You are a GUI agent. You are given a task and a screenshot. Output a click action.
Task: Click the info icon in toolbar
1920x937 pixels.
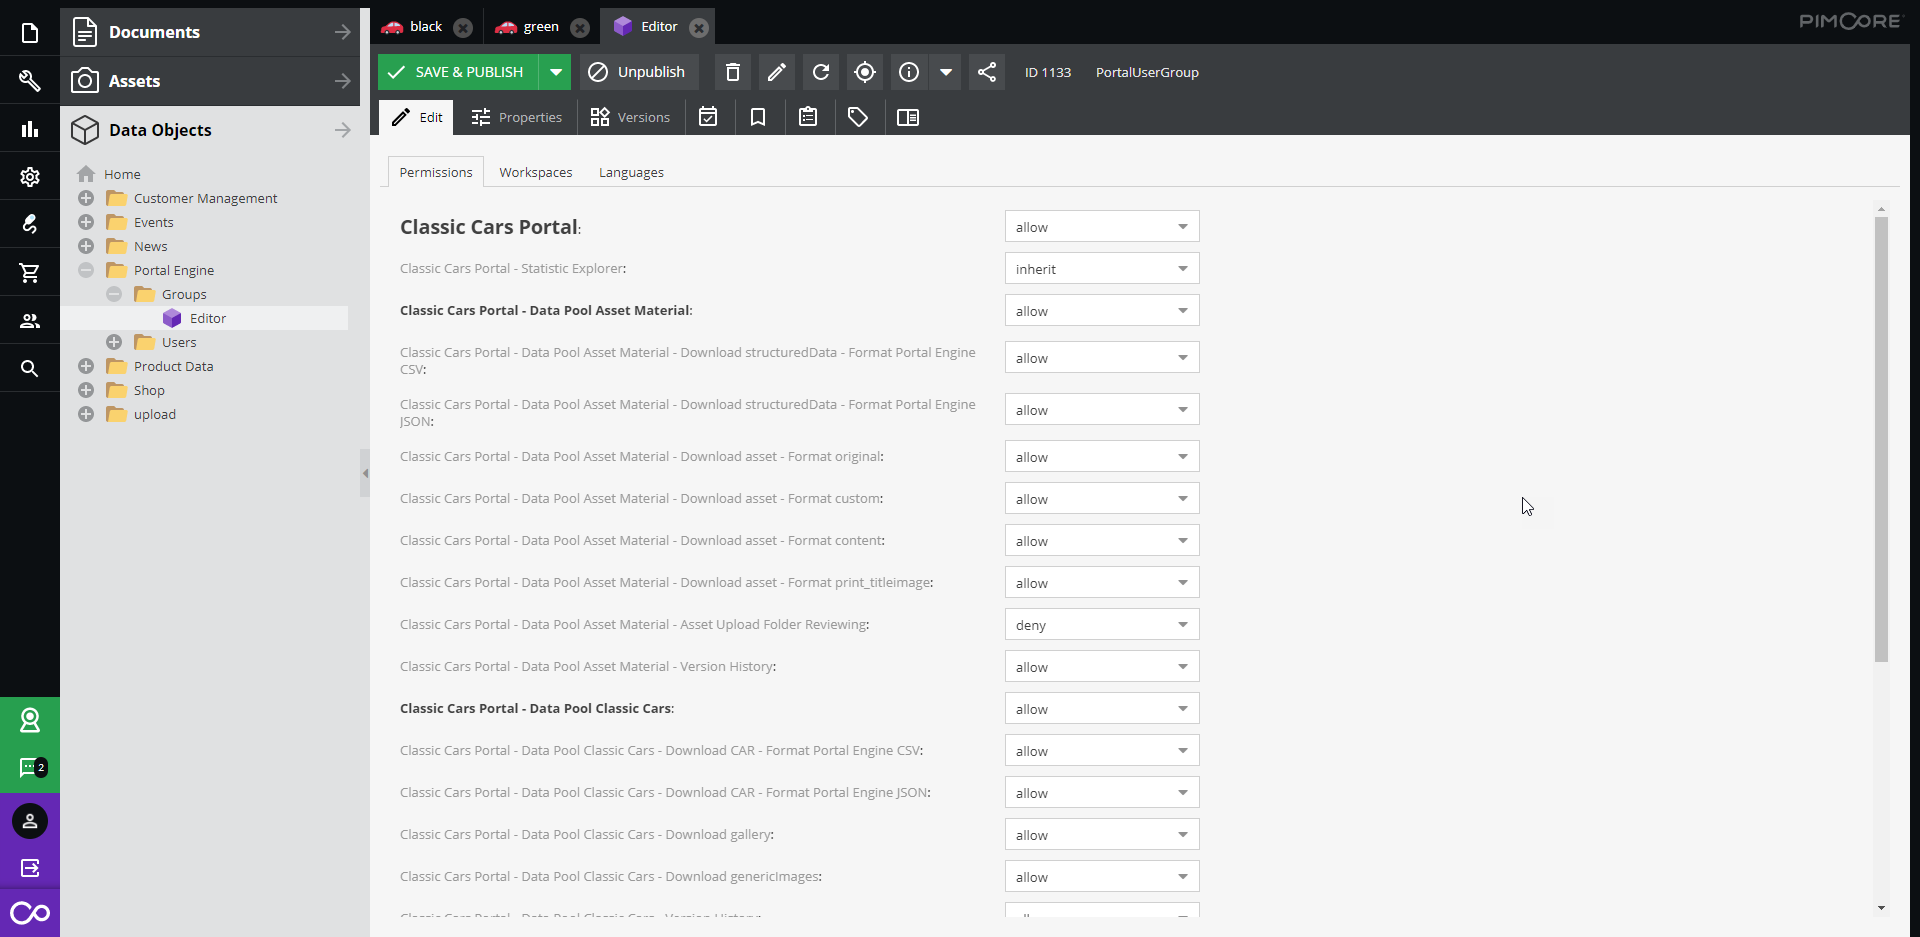pyautogui.click(x=909, y=72)
